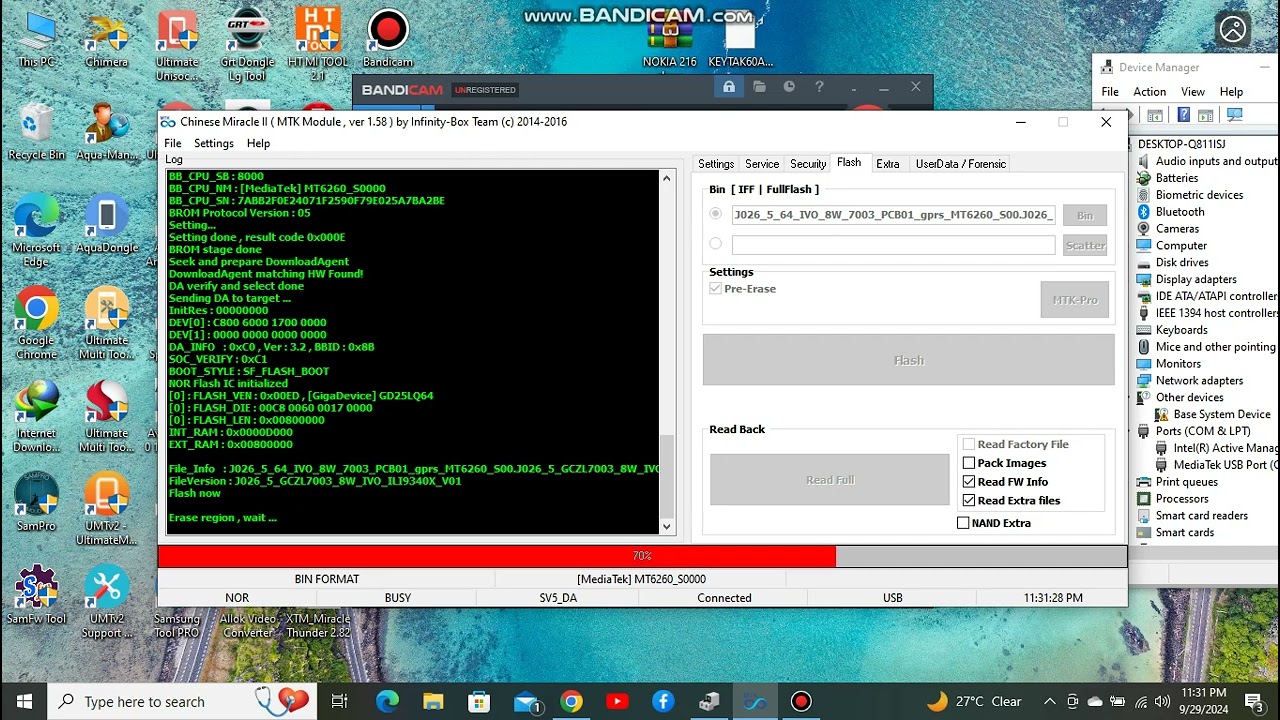Viewport: 1280px width, 720px height.
Task: Open Facebook from the taskbar
Action: (x=663, y=701)
